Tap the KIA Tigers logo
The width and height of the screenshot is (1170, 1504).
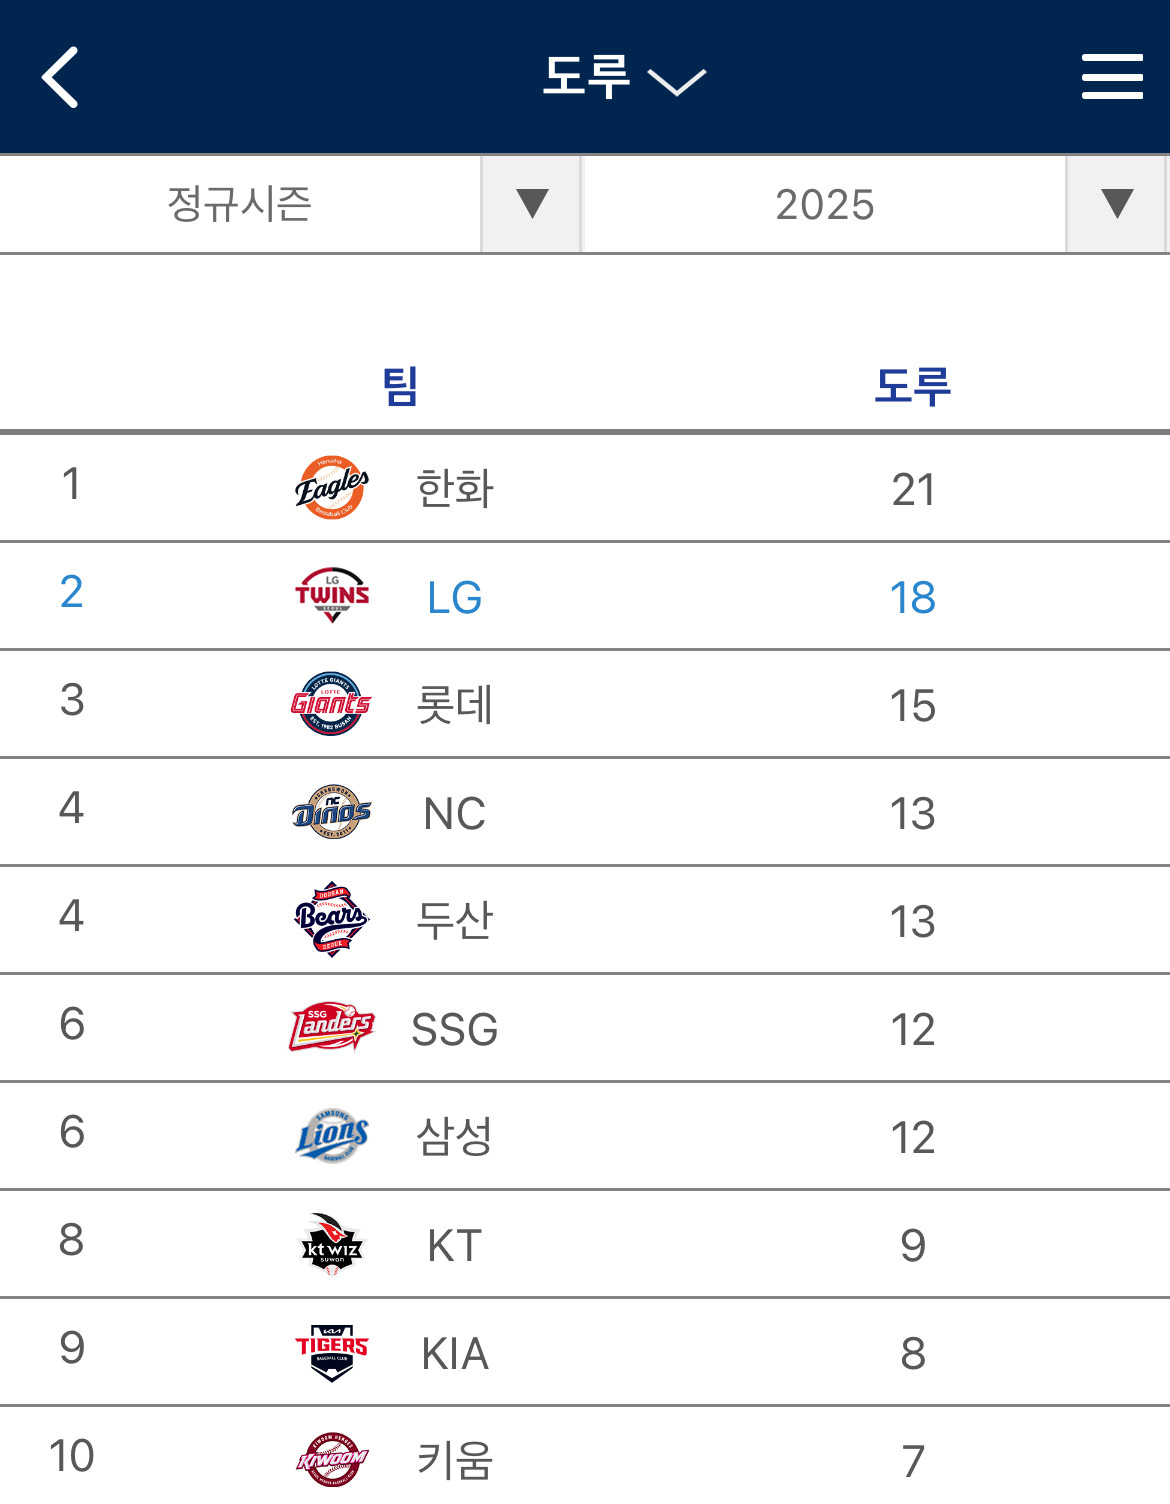332,1352
